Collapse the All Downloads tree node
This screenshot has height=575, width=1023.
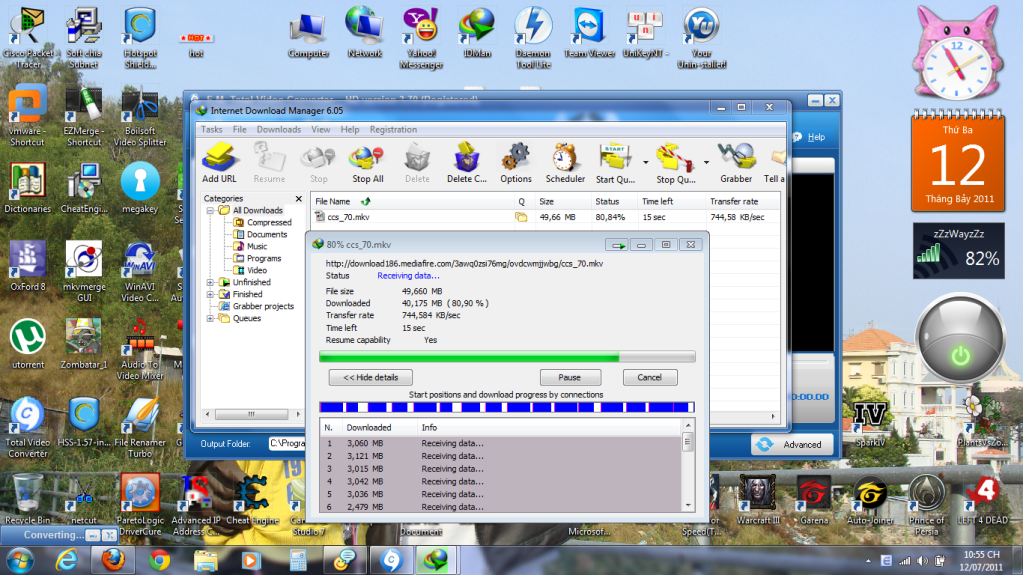(x=210, y=211)
